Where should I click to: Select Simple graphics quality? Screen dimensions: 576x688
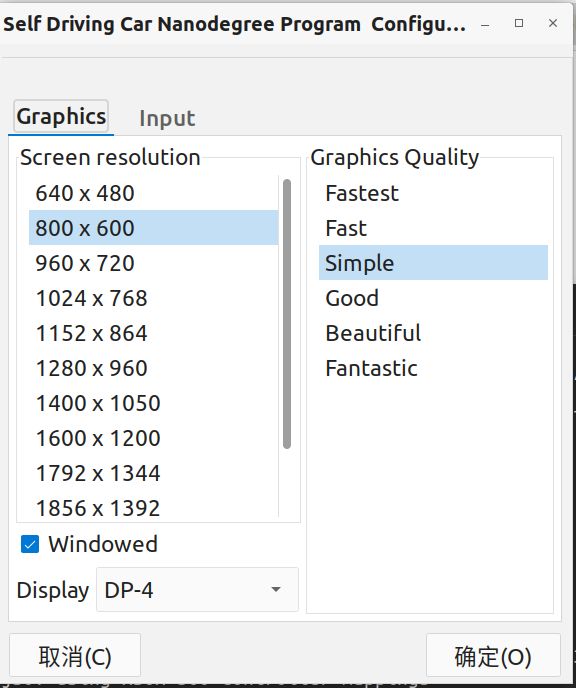pos(433,263)
